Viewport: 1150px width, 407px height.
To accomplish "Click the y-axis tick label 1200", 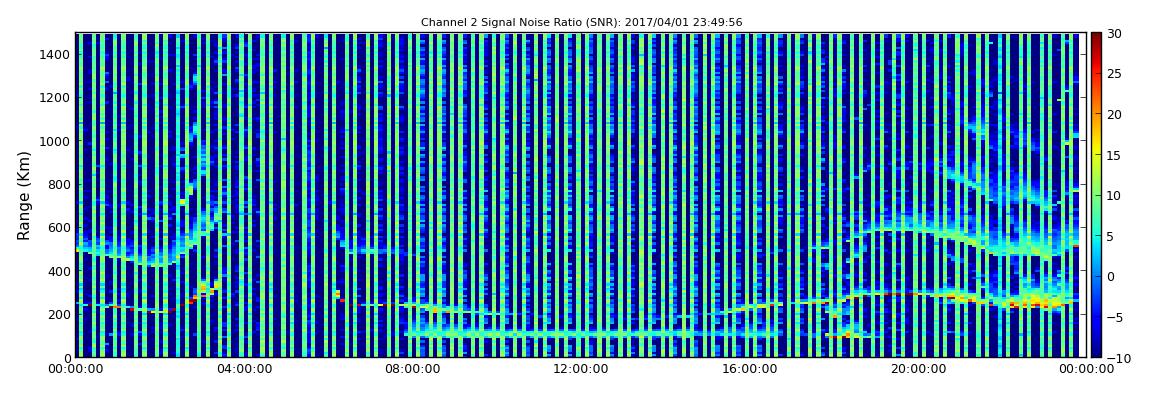I will (56, 98).
